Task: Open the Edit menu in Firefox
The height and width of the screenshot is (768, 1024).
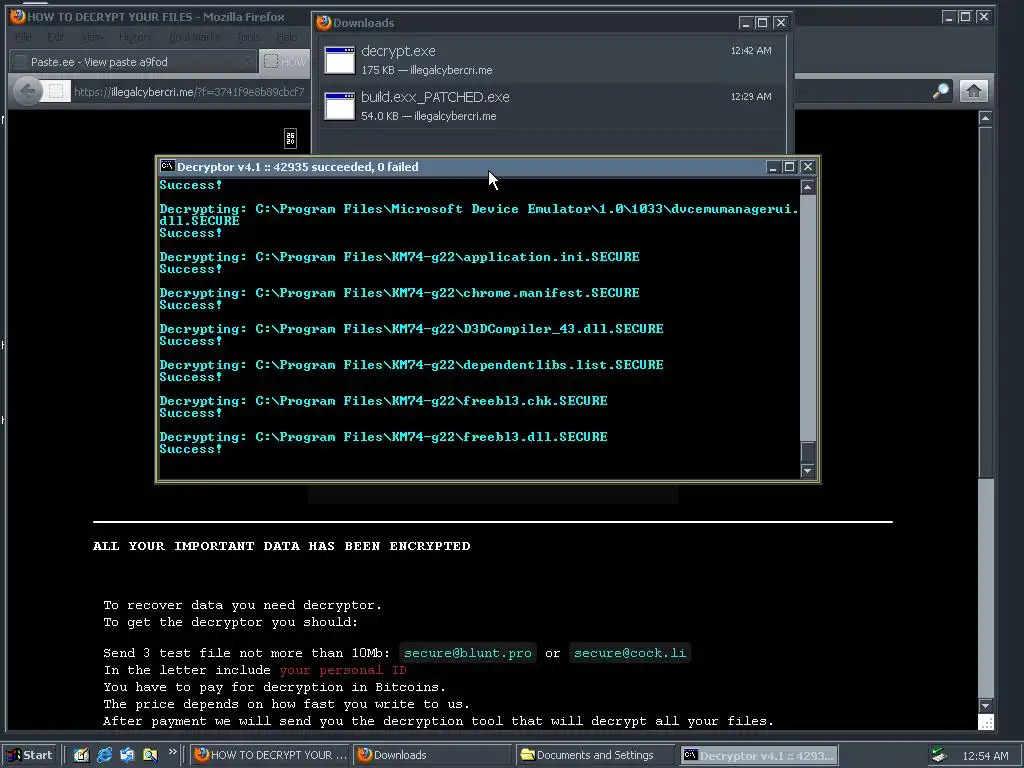Action: [56, 37]
